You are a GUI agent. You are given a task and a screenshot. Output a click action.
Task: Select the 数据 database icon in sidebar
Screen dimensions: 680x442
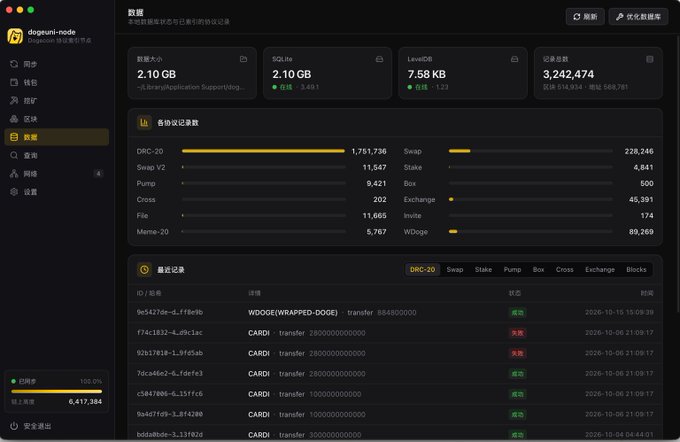[x=14, y=137]
